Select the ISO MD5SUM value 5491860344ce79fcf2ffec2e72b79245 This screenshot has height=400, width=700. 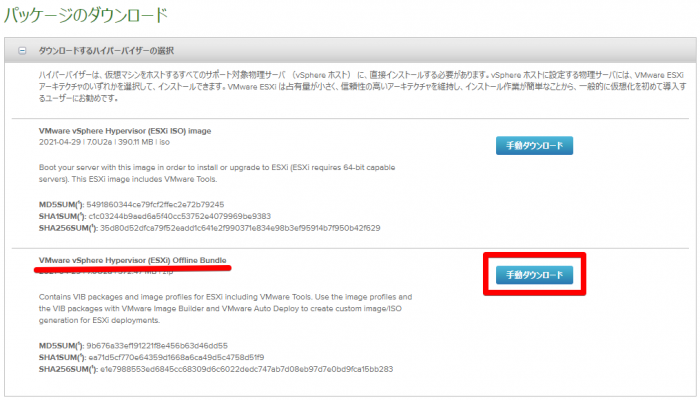point(155,204)
